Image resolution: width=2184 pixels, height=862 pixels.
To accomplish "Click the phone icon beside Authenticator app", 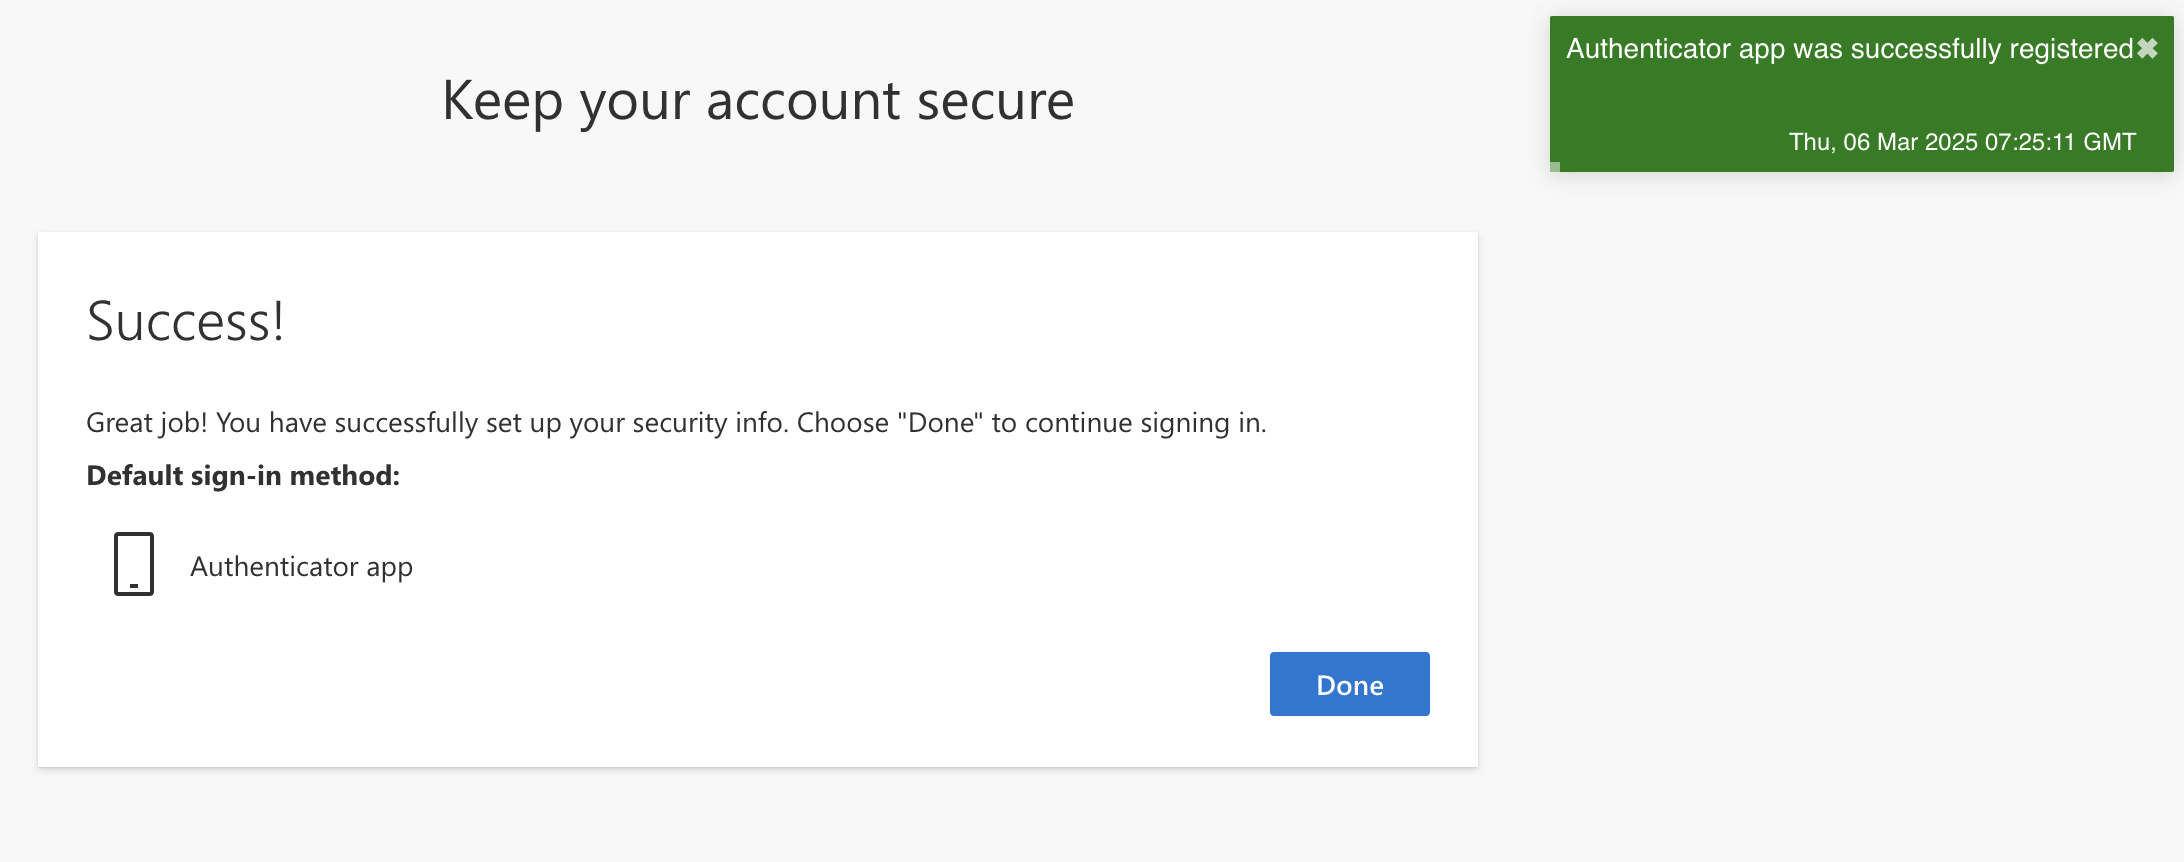I will 134,564.
